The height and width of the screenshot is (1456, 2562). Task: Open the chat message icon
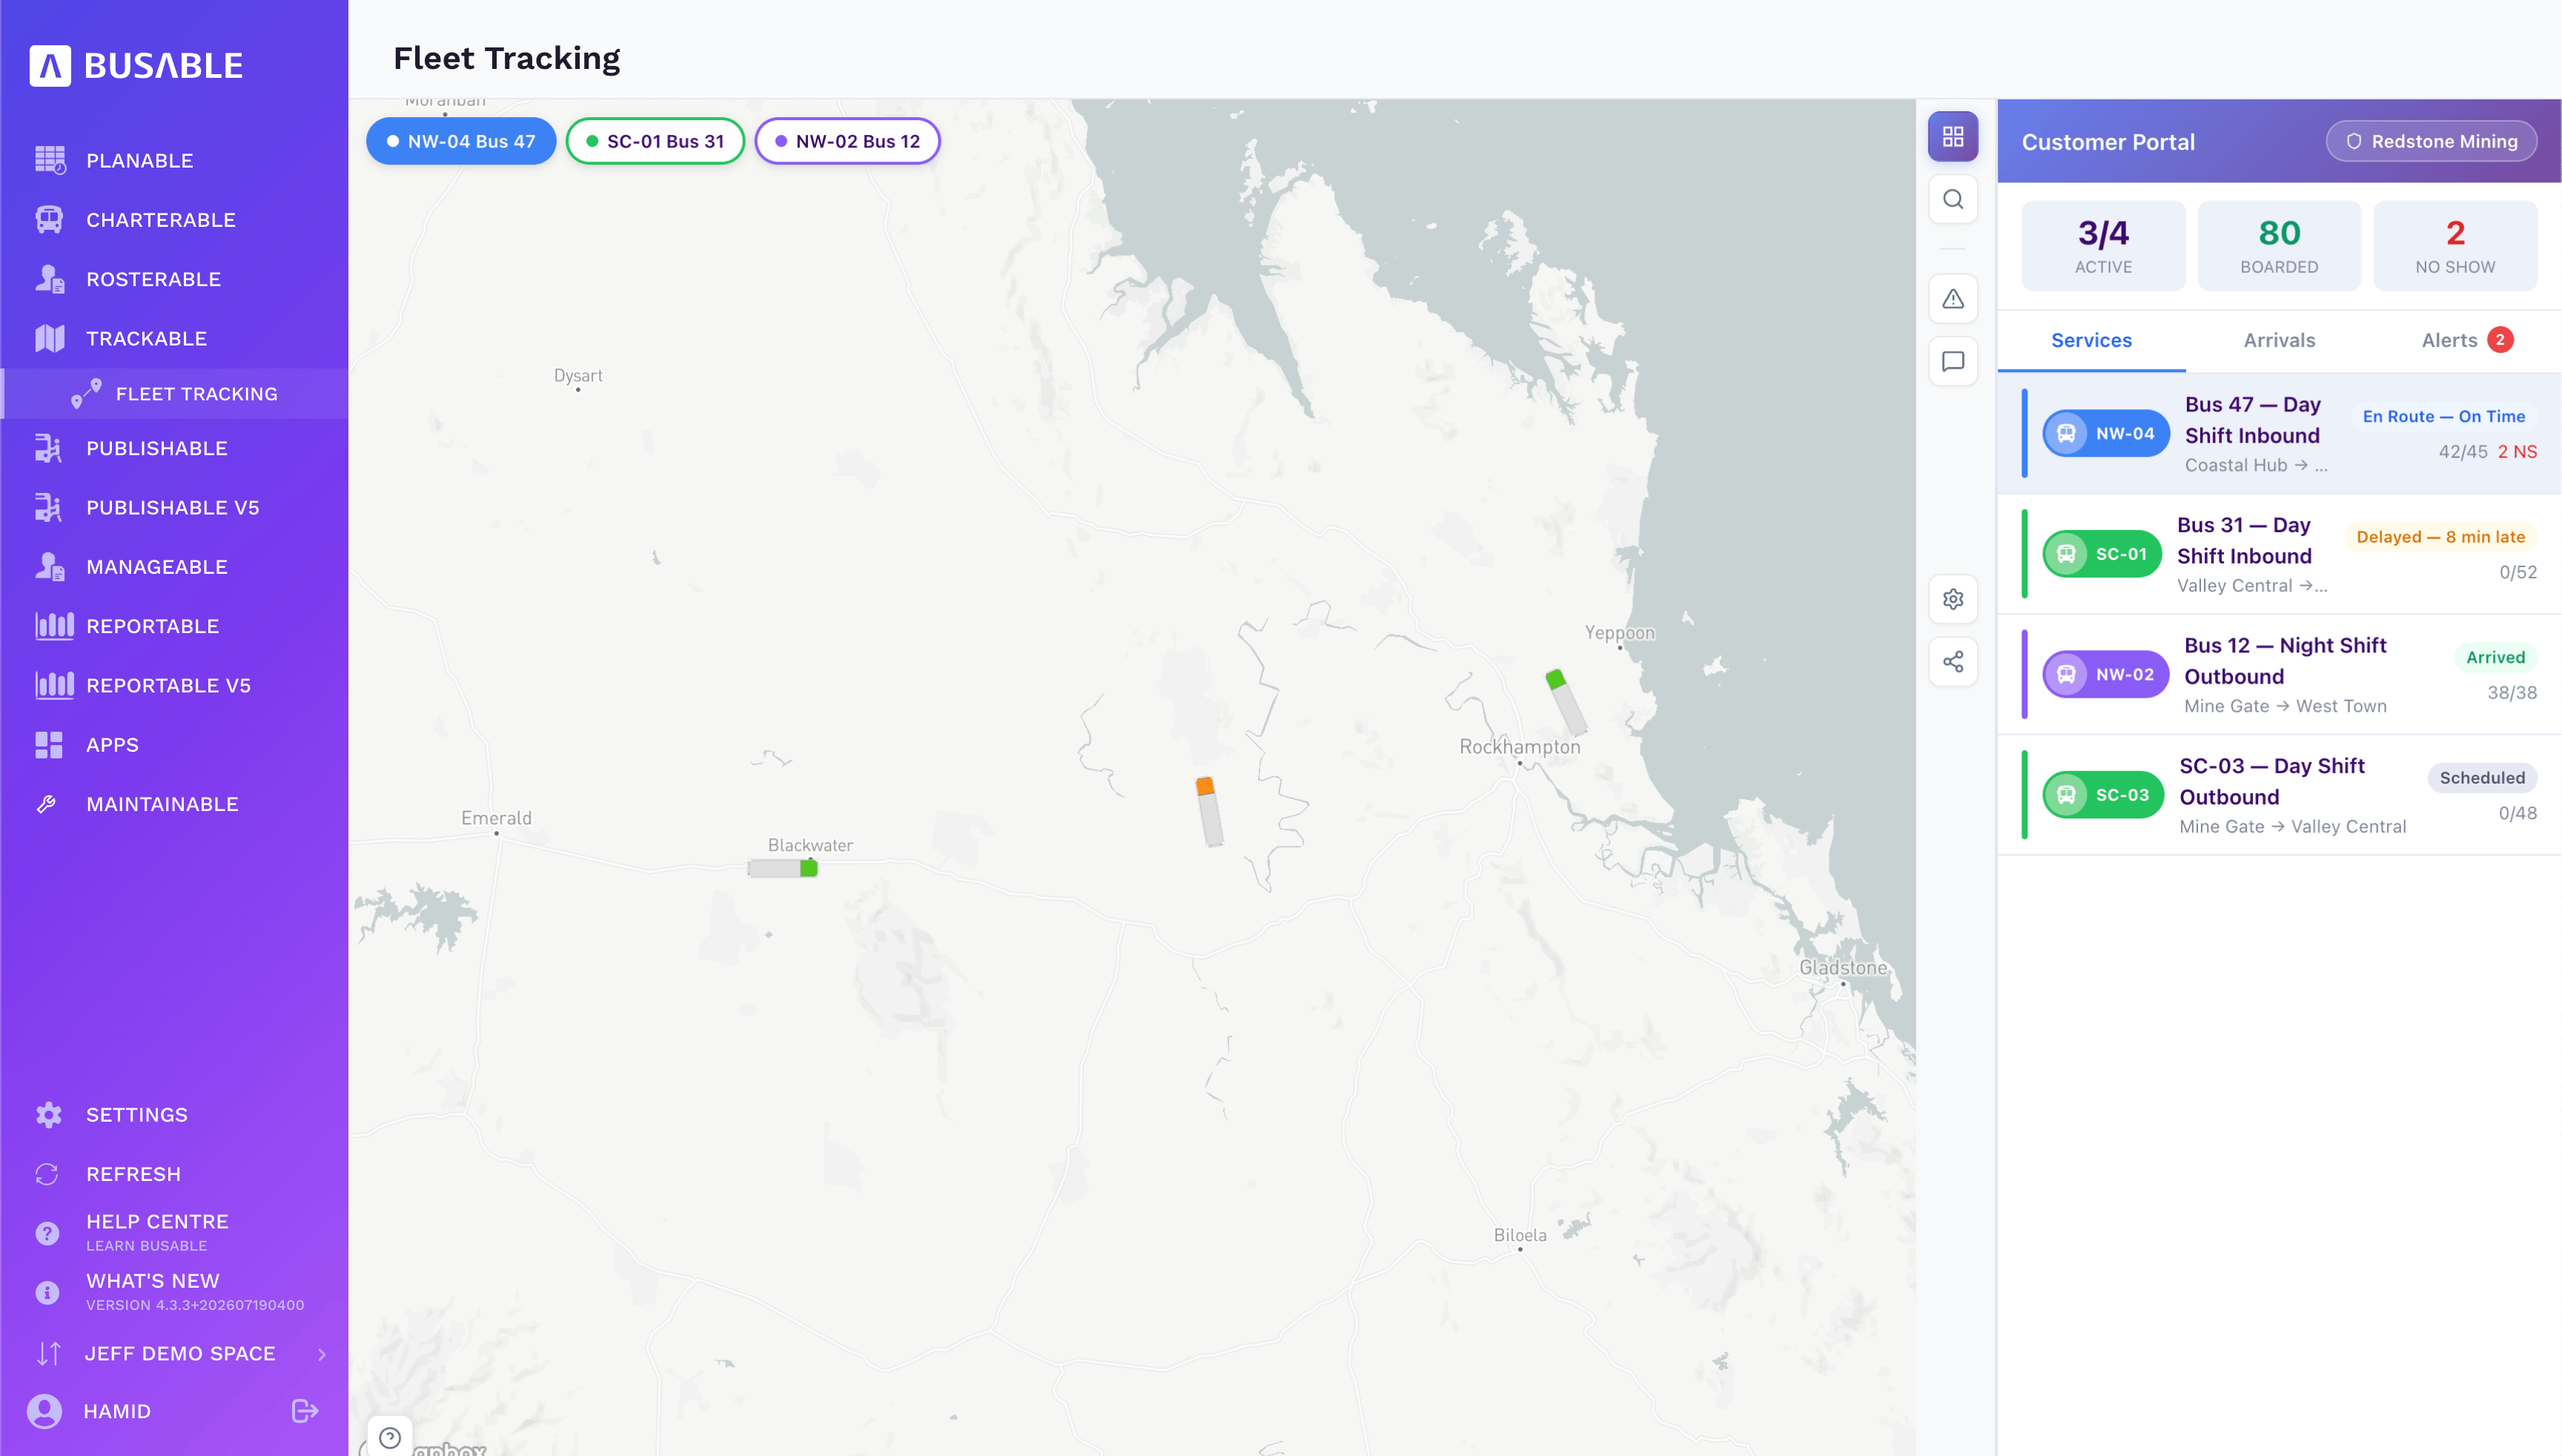[x=1952, y=361]
